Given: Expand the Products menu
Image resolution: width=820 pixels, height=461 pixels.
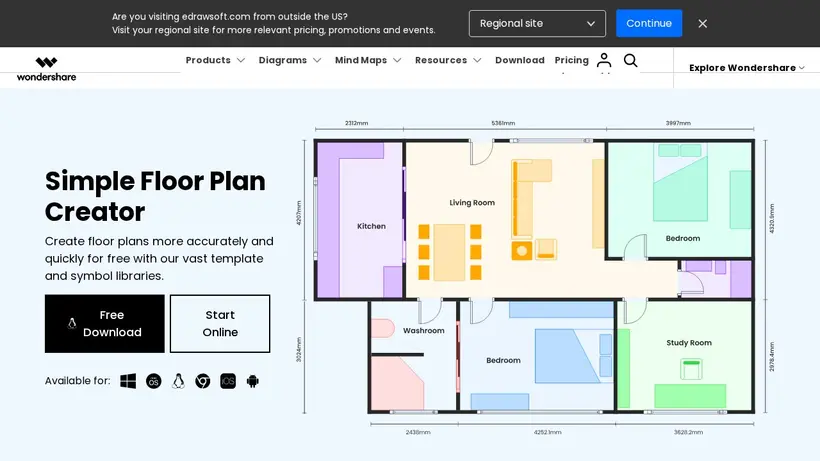Looking at the screenshot, I should tap(215, 60).
